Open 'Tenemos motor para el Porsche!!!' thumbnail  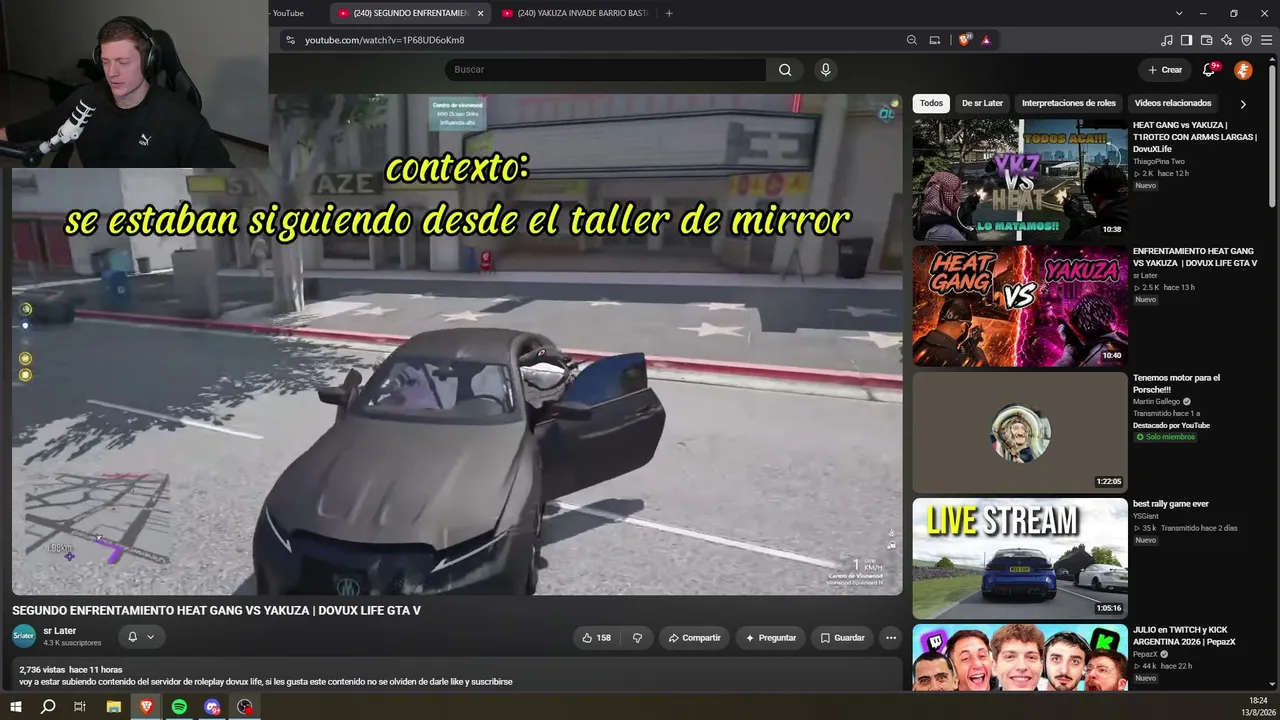[x=1020, y=432]
